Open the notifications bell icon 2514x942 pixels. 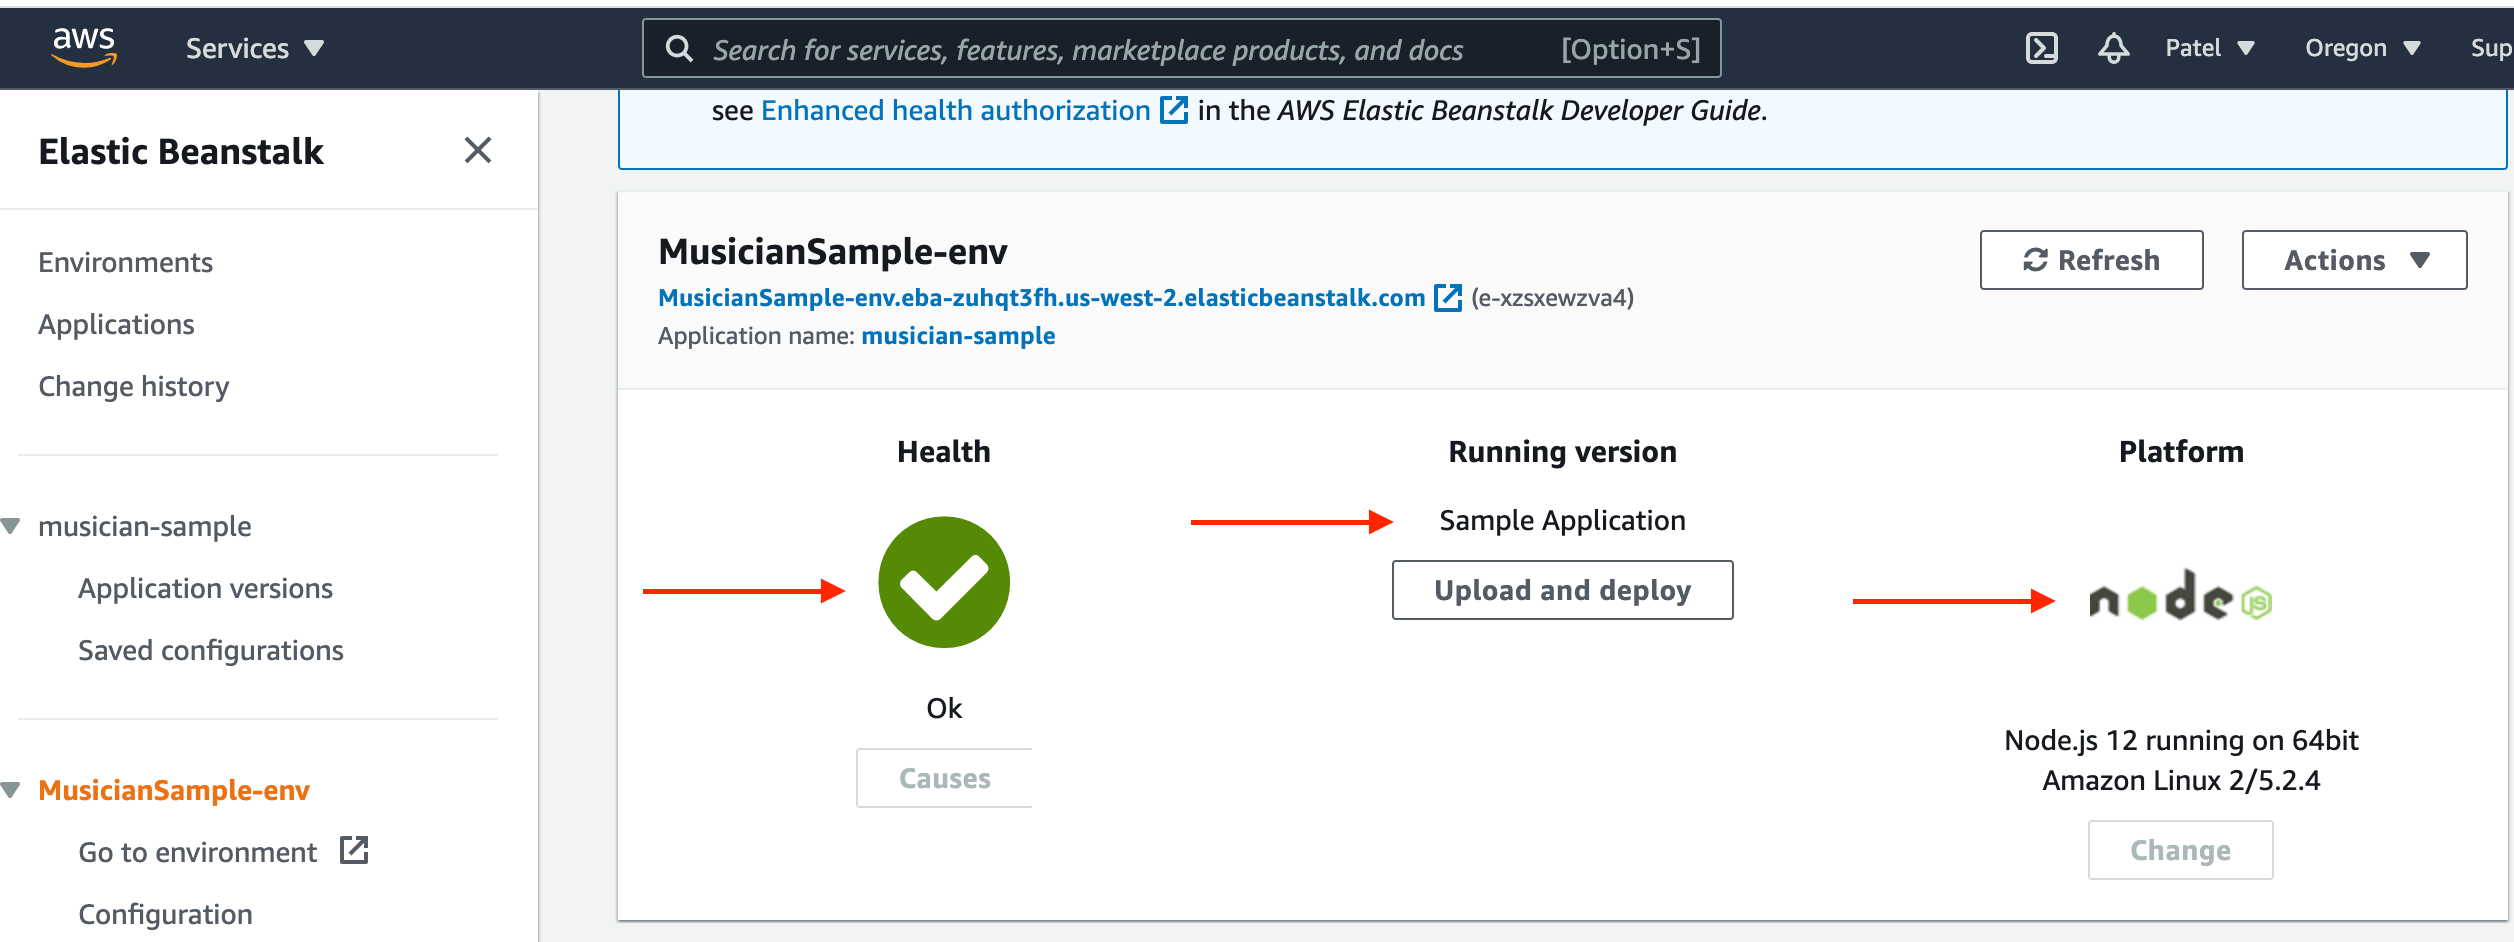click(x=2113, y=48)
